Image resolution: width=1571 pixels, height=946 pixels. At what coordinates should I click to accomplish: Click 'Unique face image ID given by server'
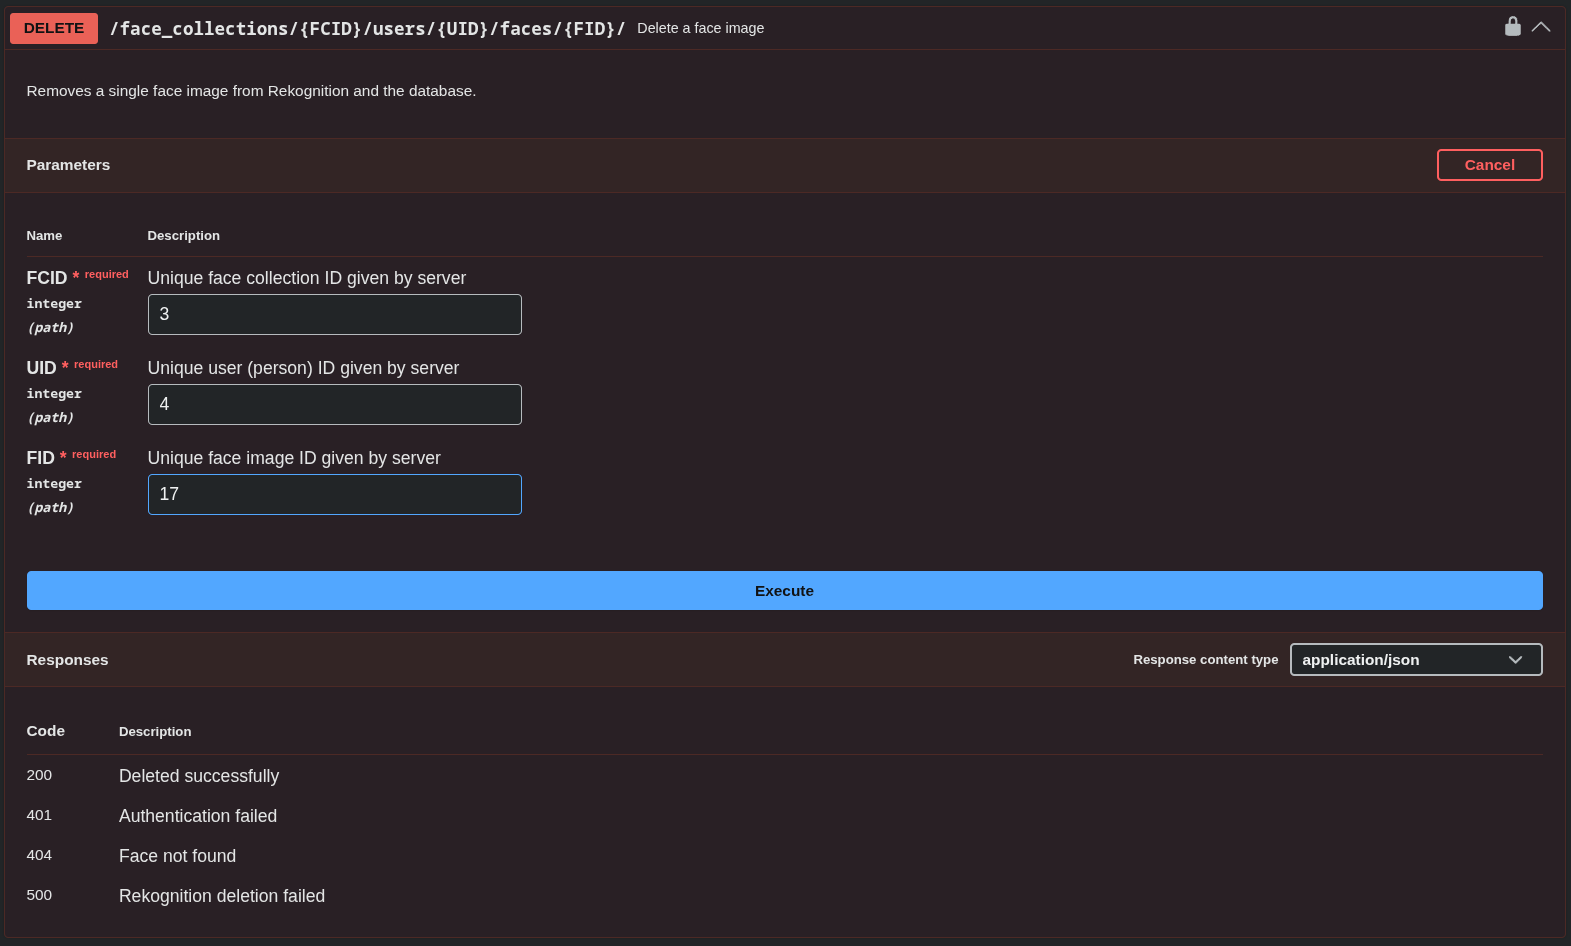coord(294,458)
